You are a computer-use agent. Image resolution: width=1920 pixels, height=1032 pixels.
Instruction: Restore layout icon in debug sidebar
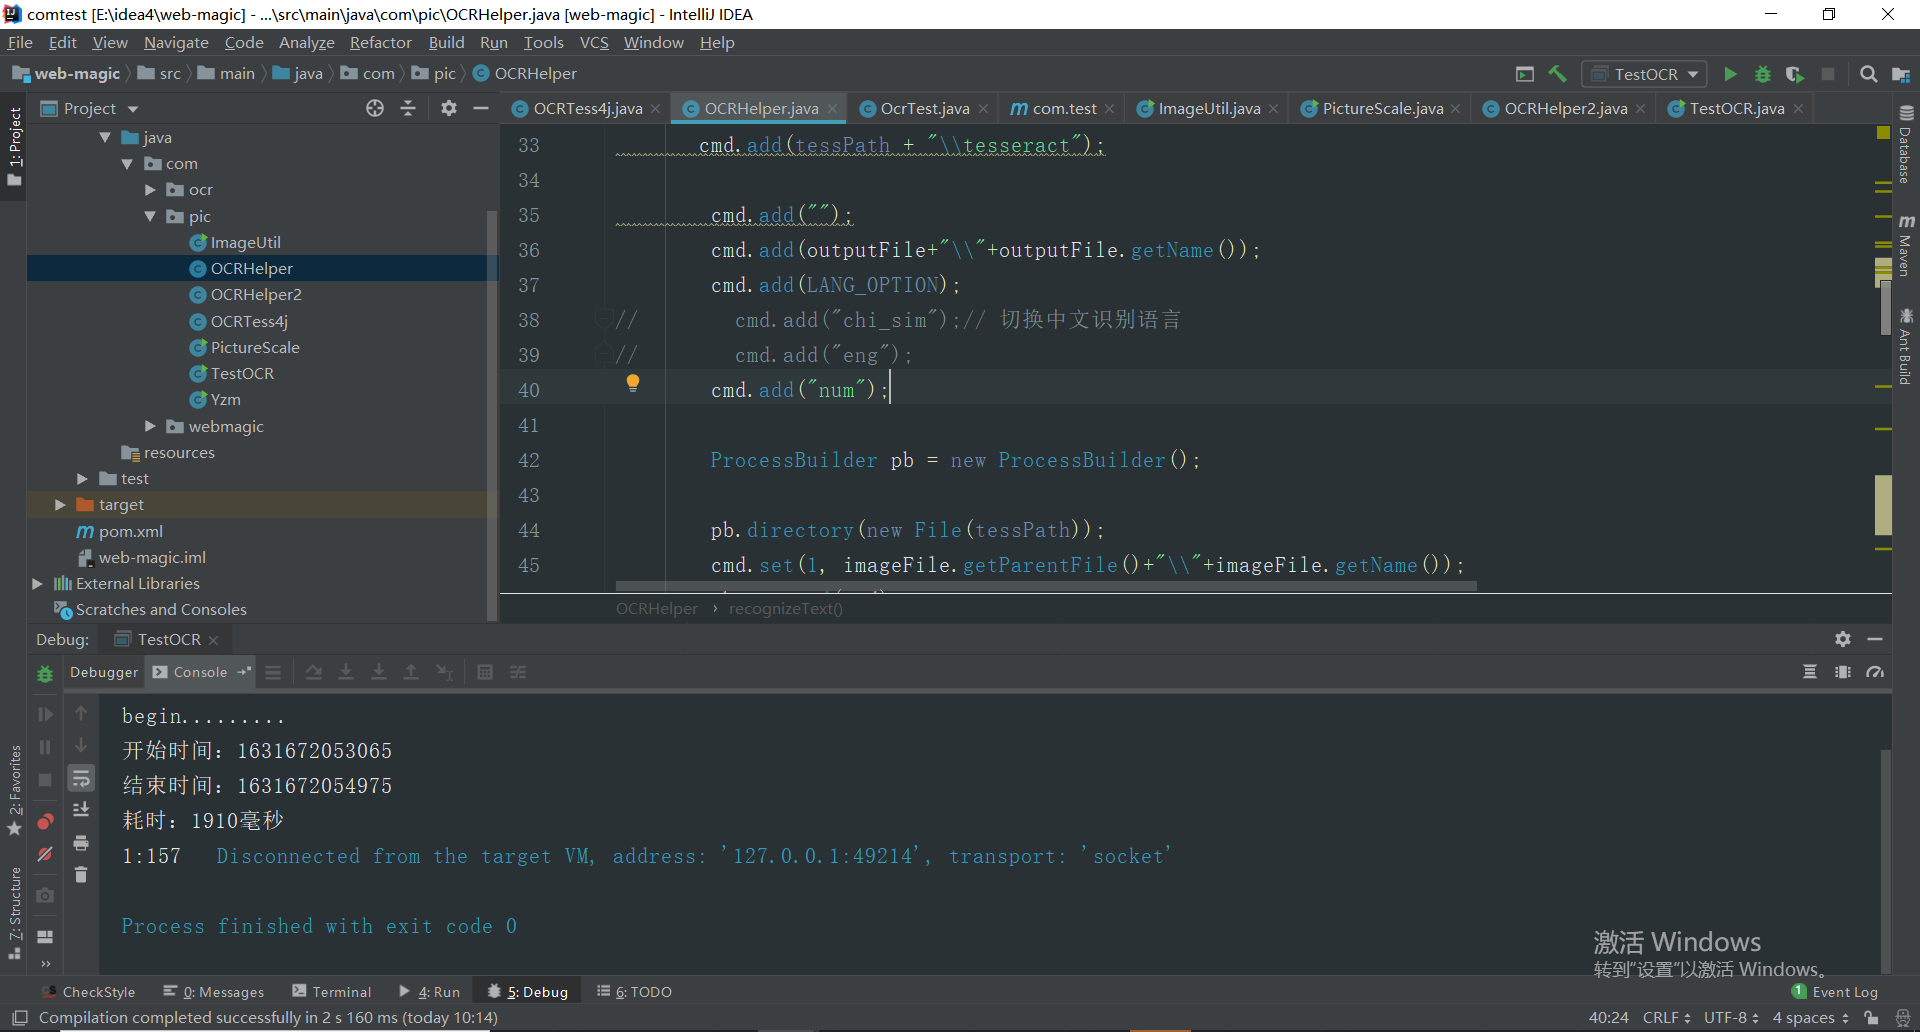pyautogui.click(x=45, y=937)
